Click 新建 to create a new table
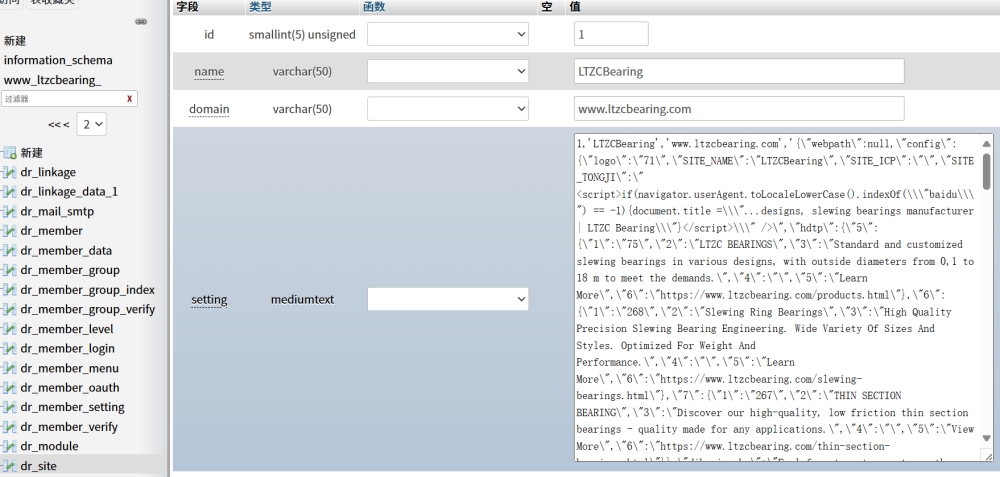This screenshot has height=477, width=1000. click(32, 153)
